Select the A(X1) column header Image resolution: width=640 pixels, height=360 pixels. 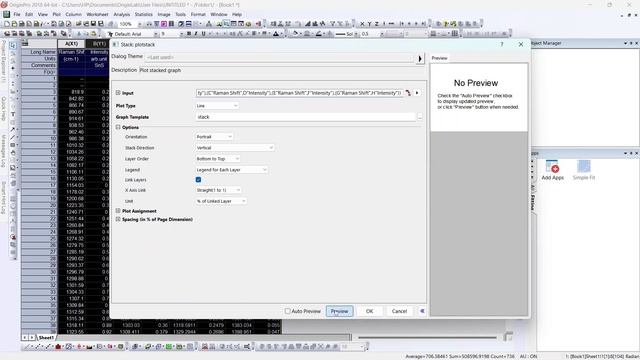coord(71,44)
